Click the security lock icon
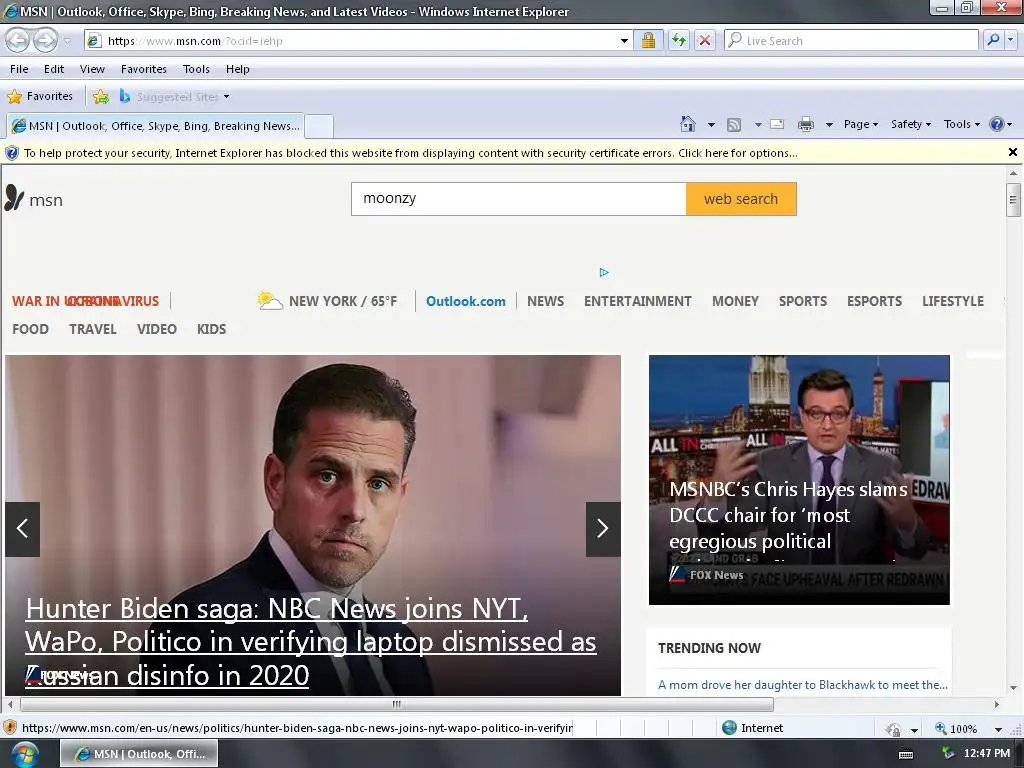The image size is (1024, 768). 648,40
